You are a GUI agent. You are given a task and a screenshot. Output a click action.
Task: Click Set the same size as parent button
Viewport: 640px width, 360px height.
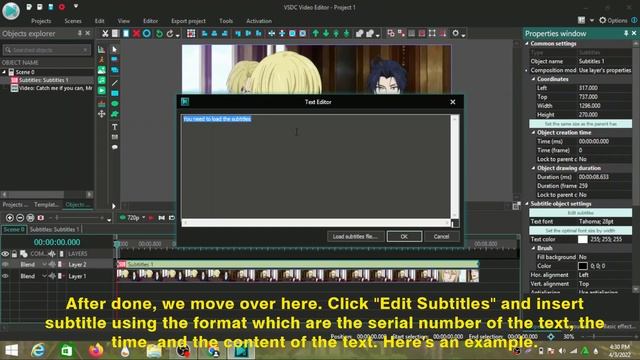[x=580, y=124]
